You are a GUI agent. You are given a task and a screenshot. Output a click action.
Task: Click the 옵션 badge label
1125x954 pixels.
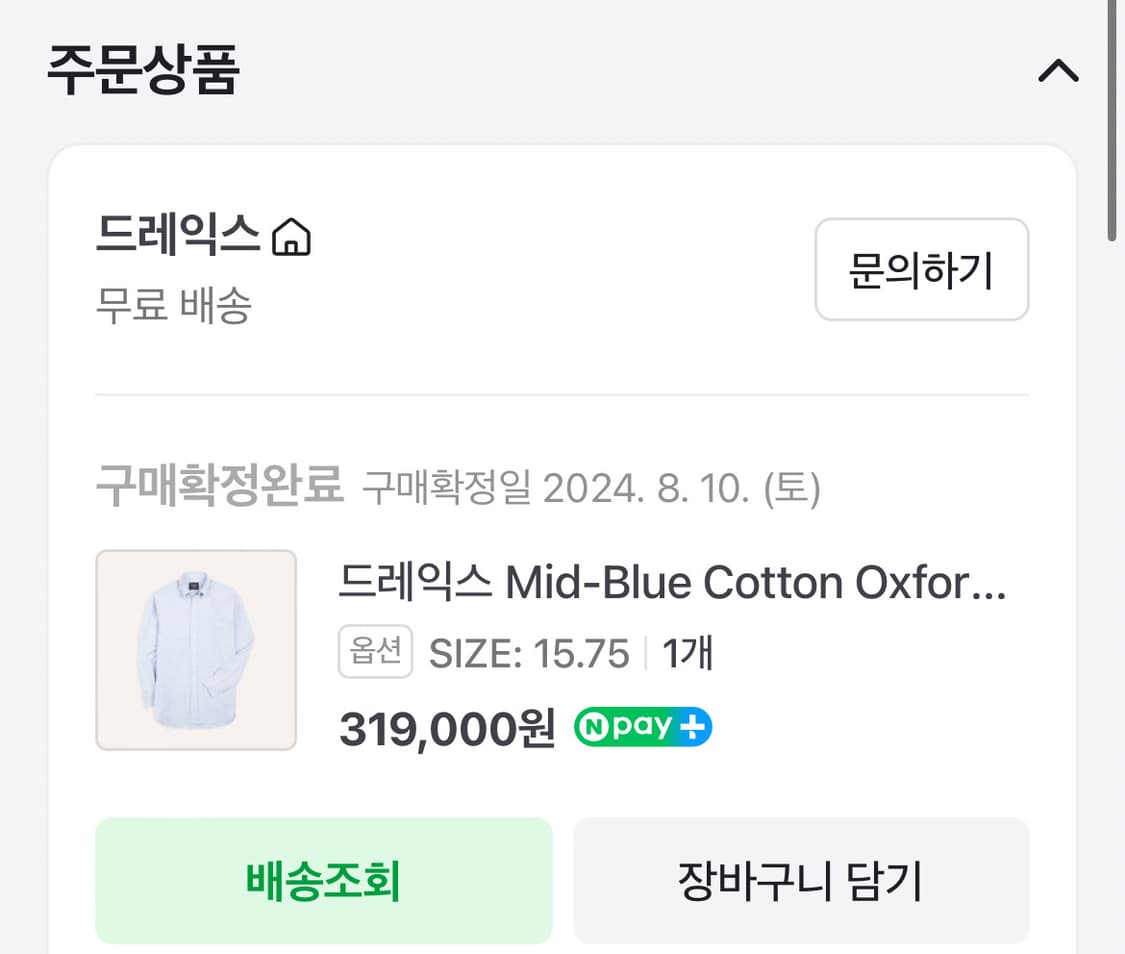375,652
